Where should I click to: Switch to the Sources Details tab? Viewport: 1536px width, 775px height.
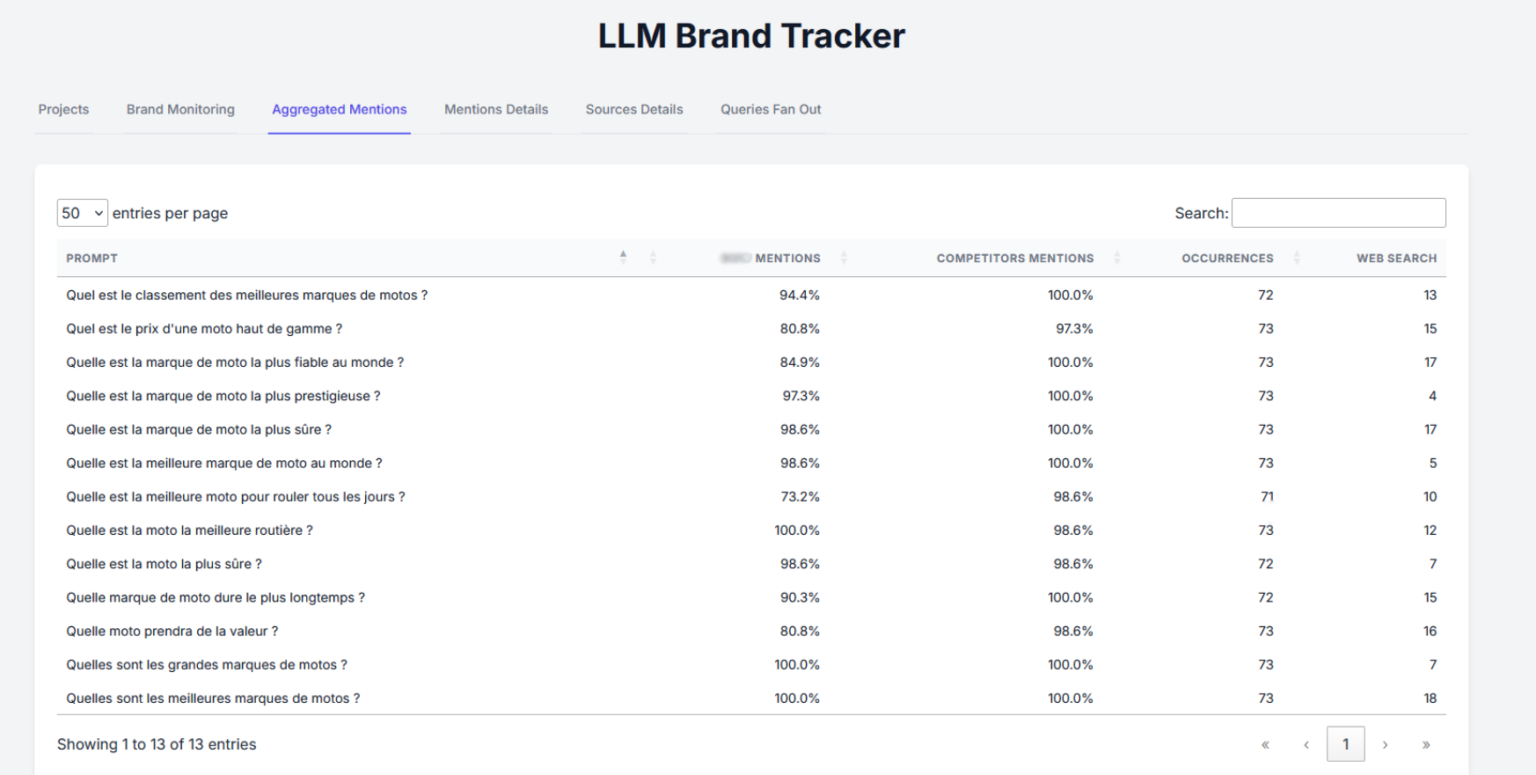pos(634,110)
